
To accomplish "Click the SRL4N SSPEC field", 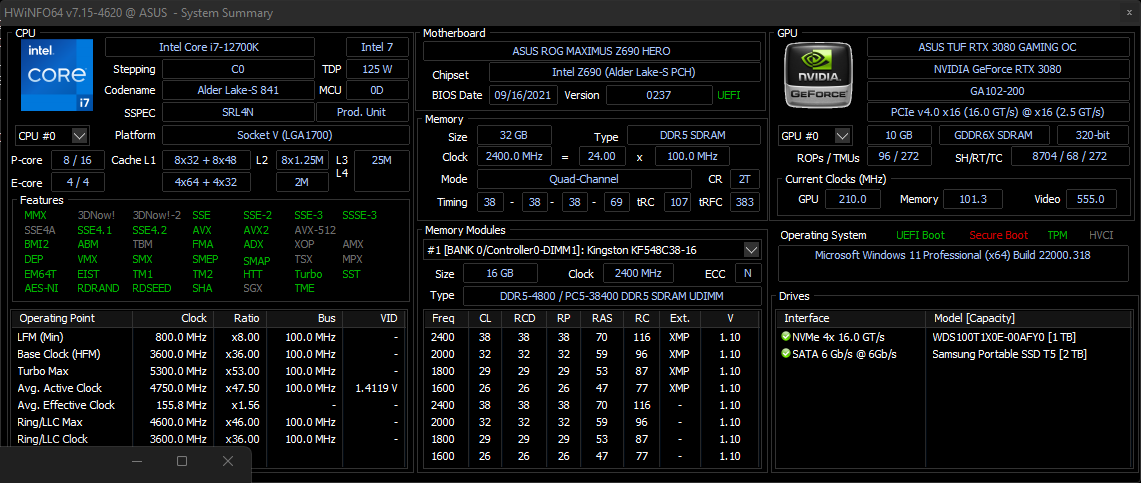I will (238, 112).
